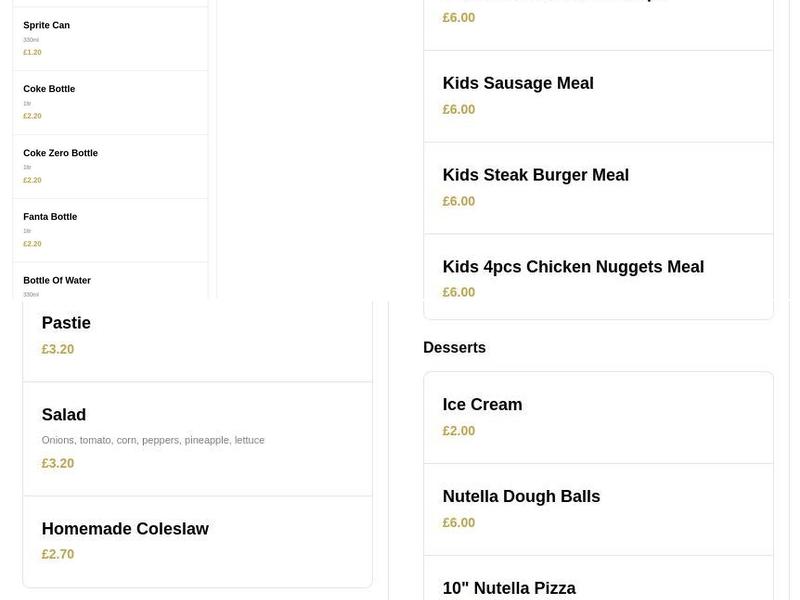Click the £6.00 price under Kids Sausage Meal

click(458, 108)
